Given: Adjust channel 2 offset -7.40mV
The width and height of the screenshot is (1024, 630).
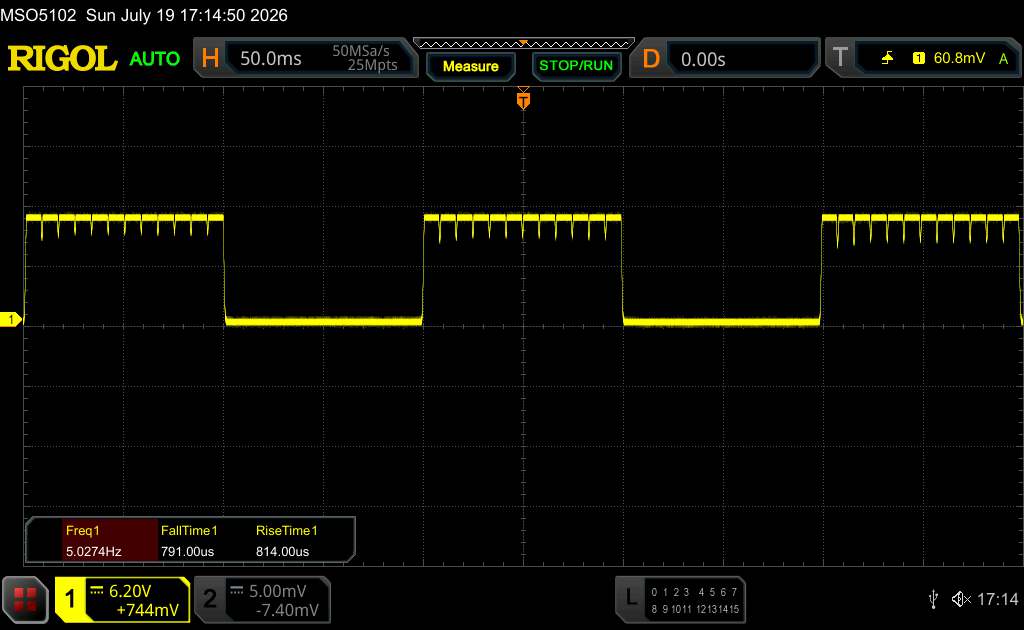Looking at the screenshot, I should [287, 610].
